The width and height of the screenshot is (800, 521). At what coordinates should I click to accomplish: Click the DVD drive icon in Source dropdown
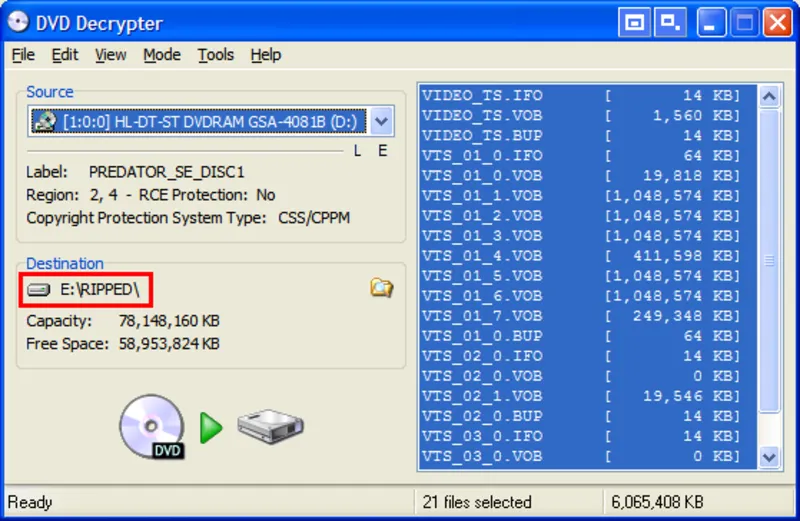45,122
